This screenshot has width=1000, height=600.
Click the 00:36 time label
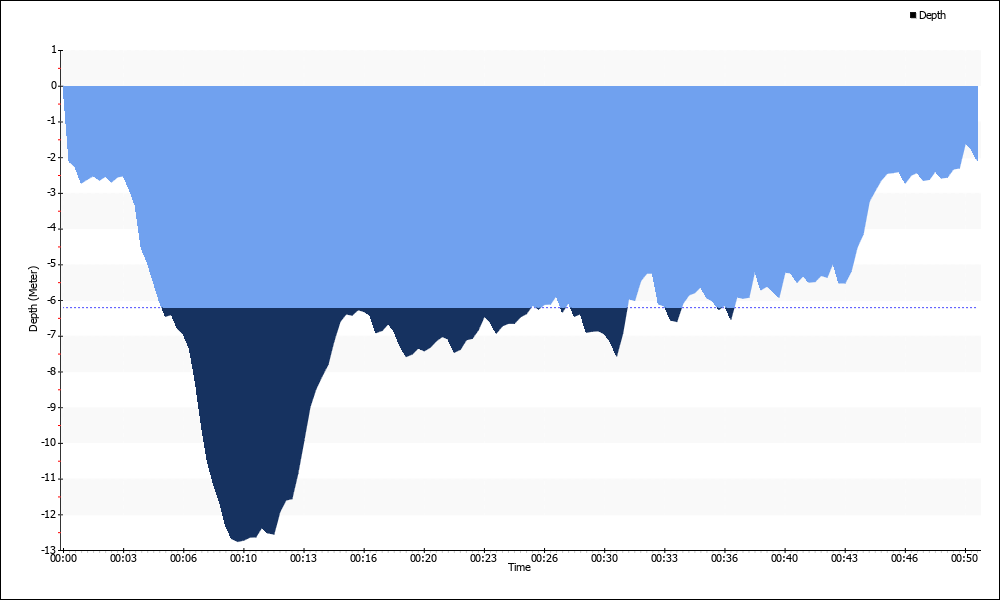tap(724, 558)
